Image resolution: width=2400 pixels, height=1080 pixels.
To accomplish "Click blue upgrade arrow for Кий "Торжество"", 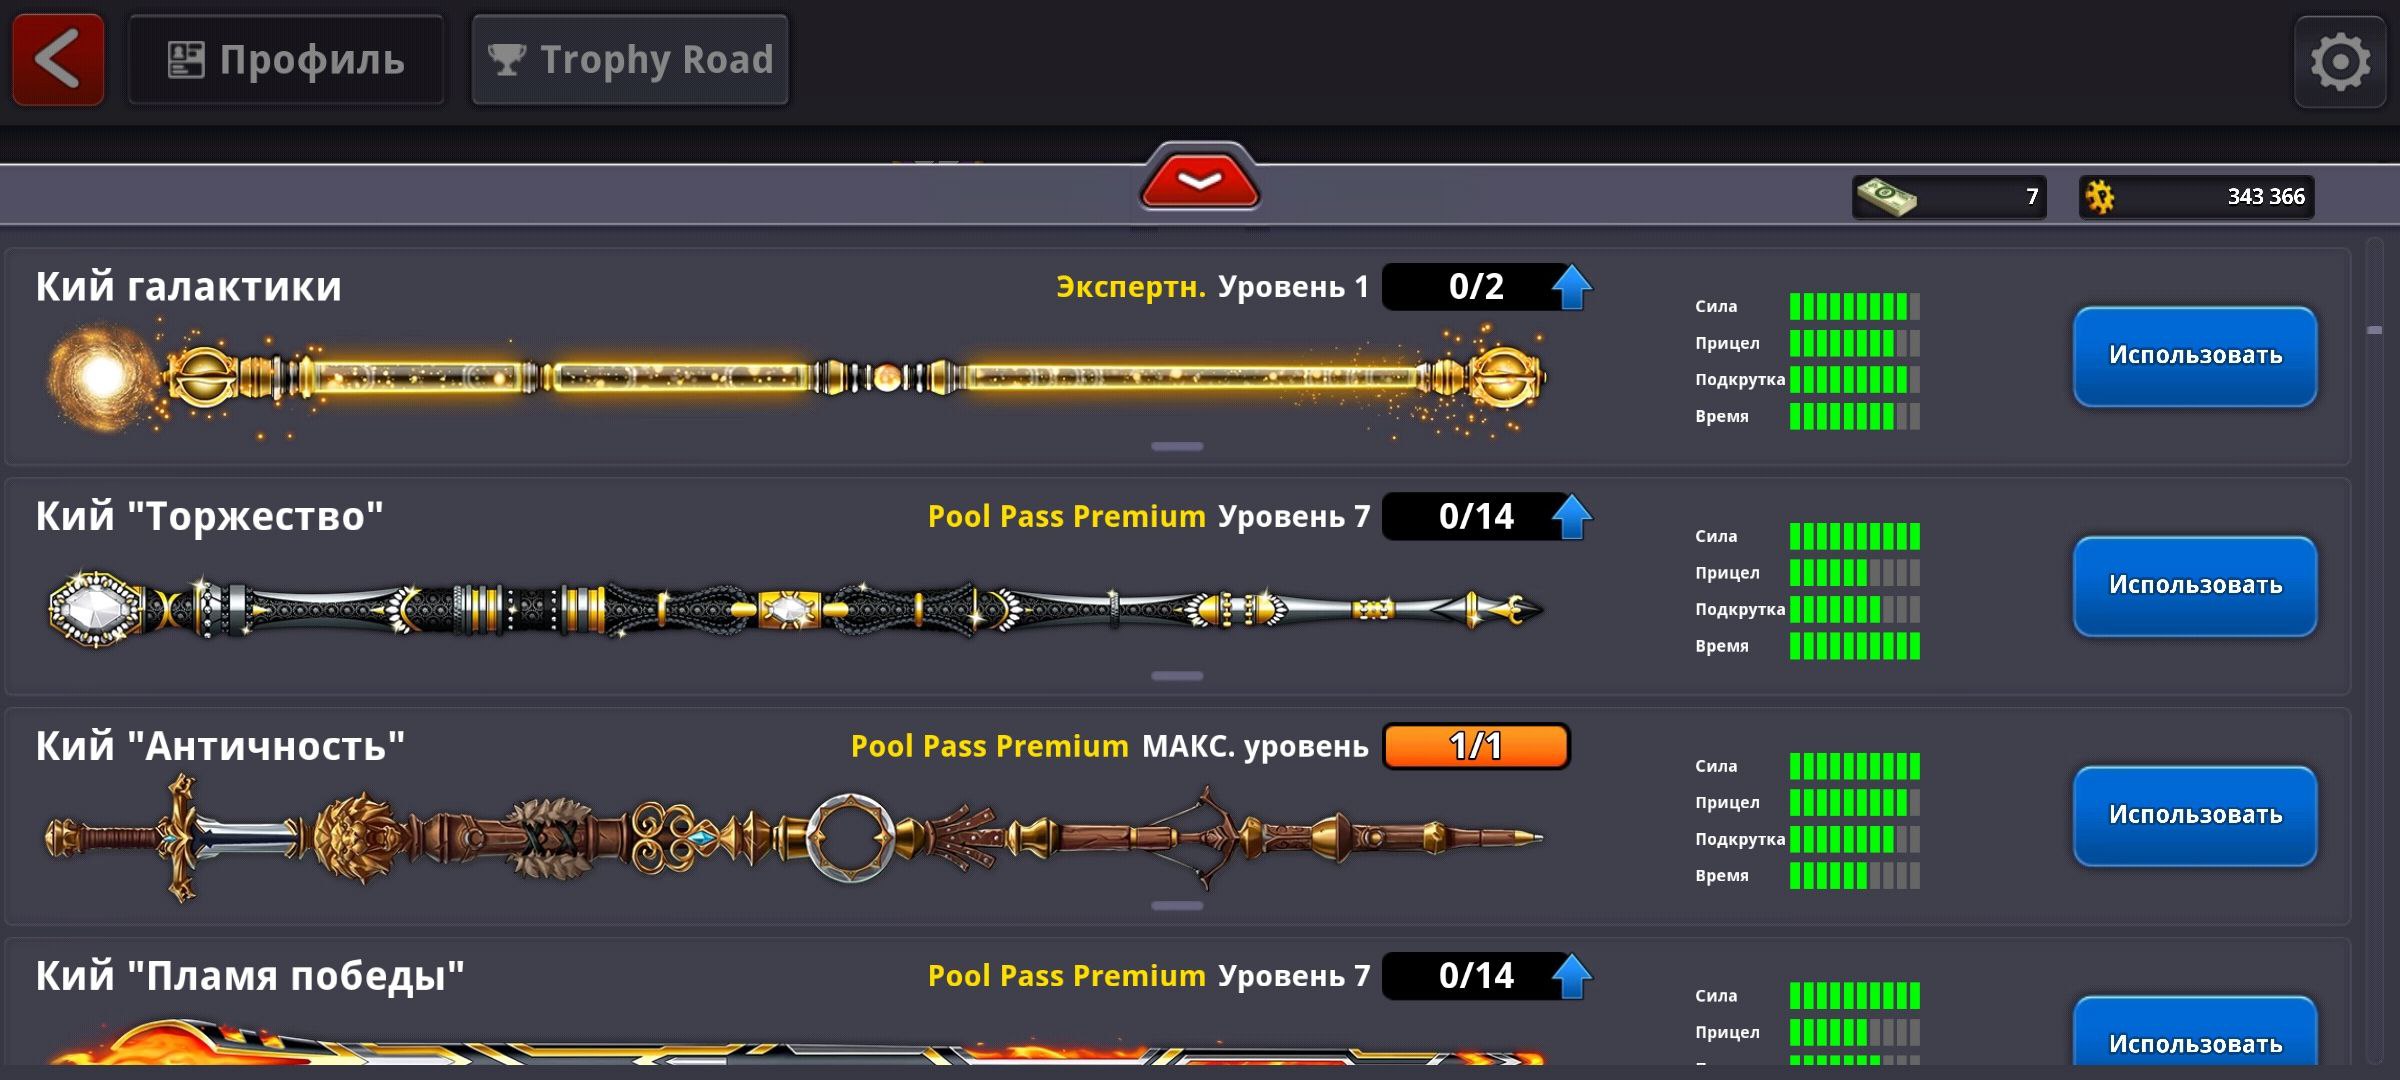I will pos(1572,517).
